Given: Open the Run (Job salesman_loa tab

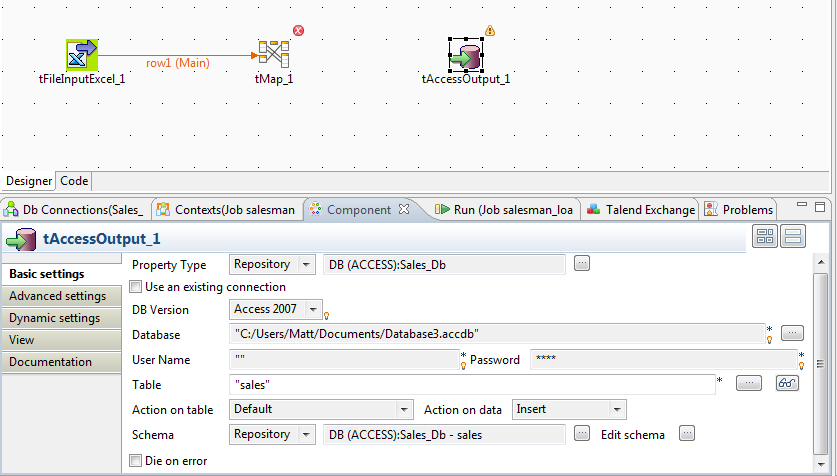Looking at the screenshot, I should click(x=504, y=210).
